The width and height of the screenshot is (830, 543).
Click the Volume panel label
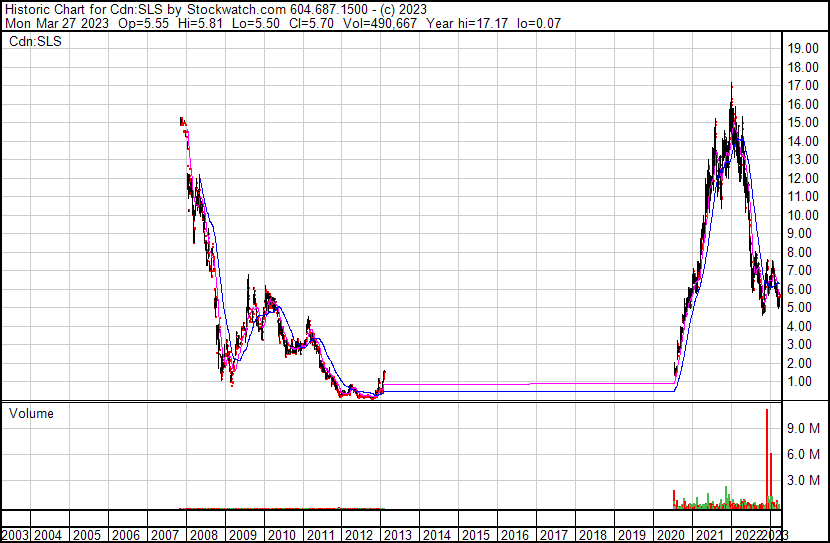coord(30,414)
